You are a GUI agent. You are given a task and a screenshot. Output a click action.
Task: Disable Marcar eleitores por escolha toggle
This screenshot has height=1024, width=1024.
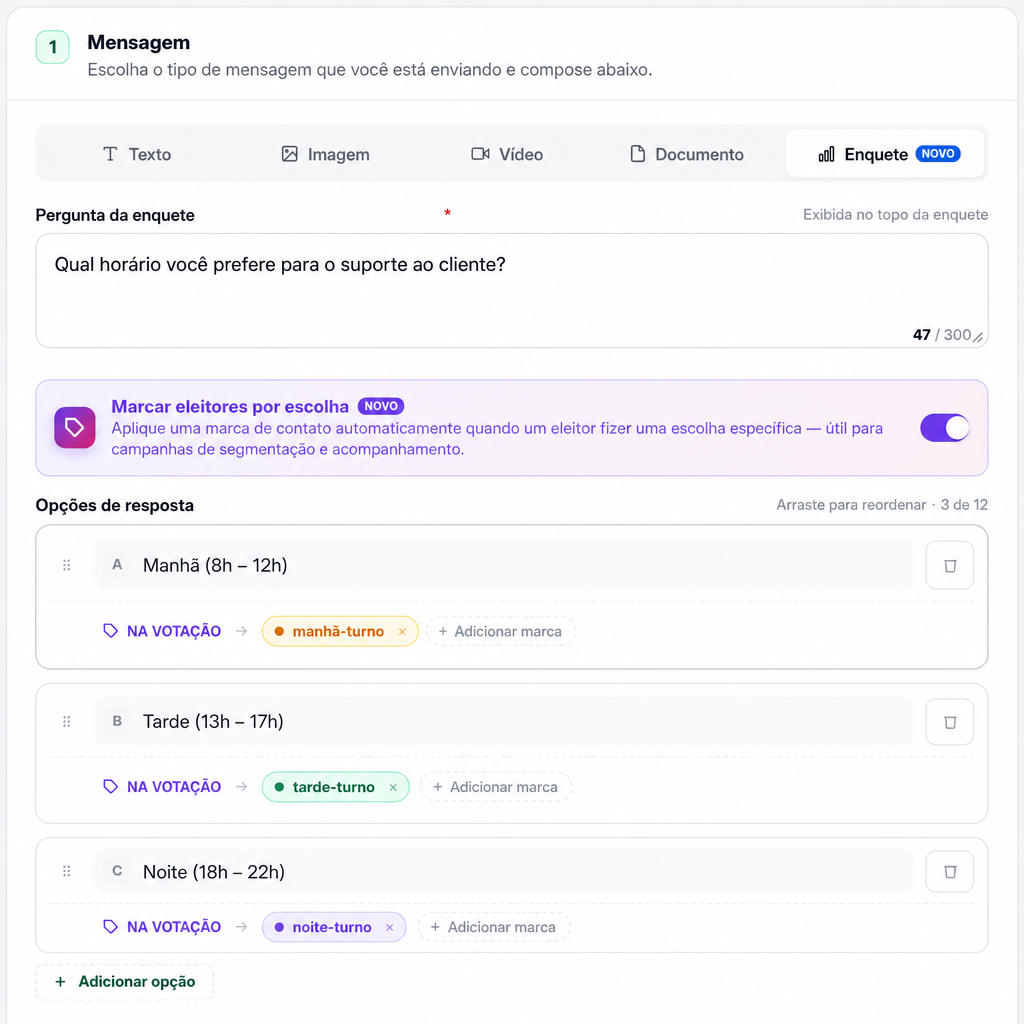click(944, 428)
